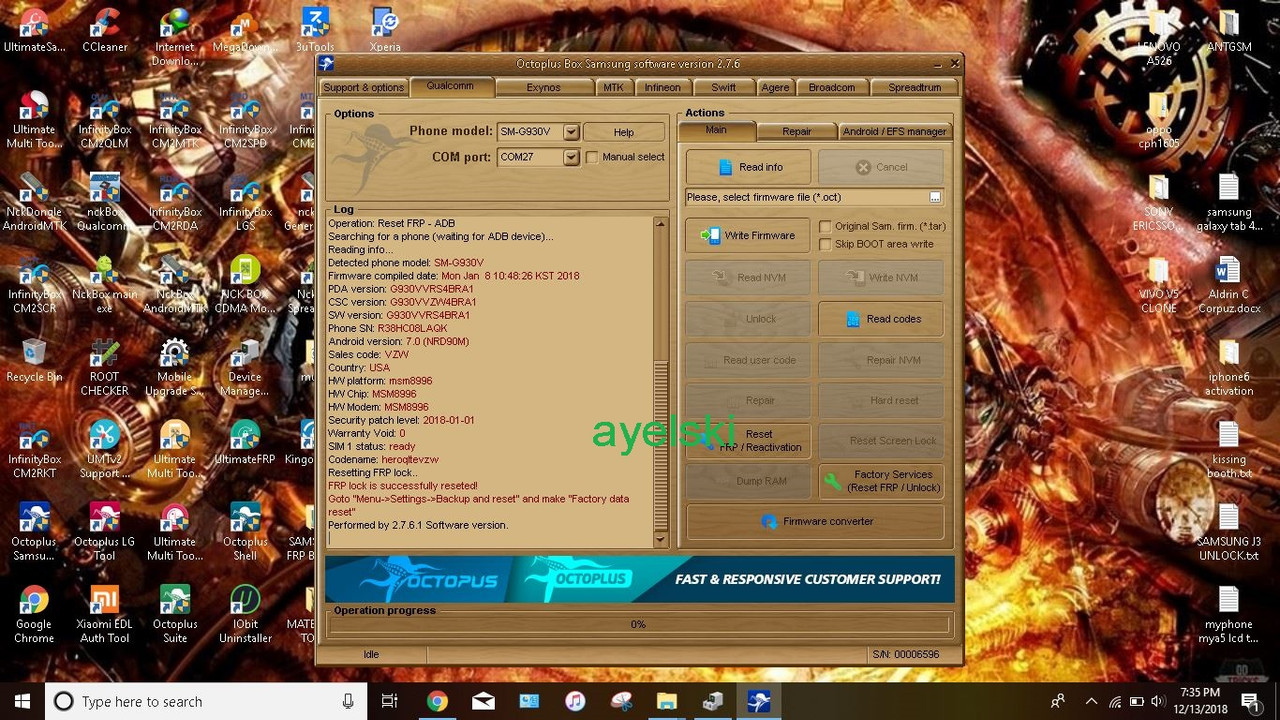Switch to the Broadcom tab
Viewport: 1280px width, 720px height.
tap(832, 88)
